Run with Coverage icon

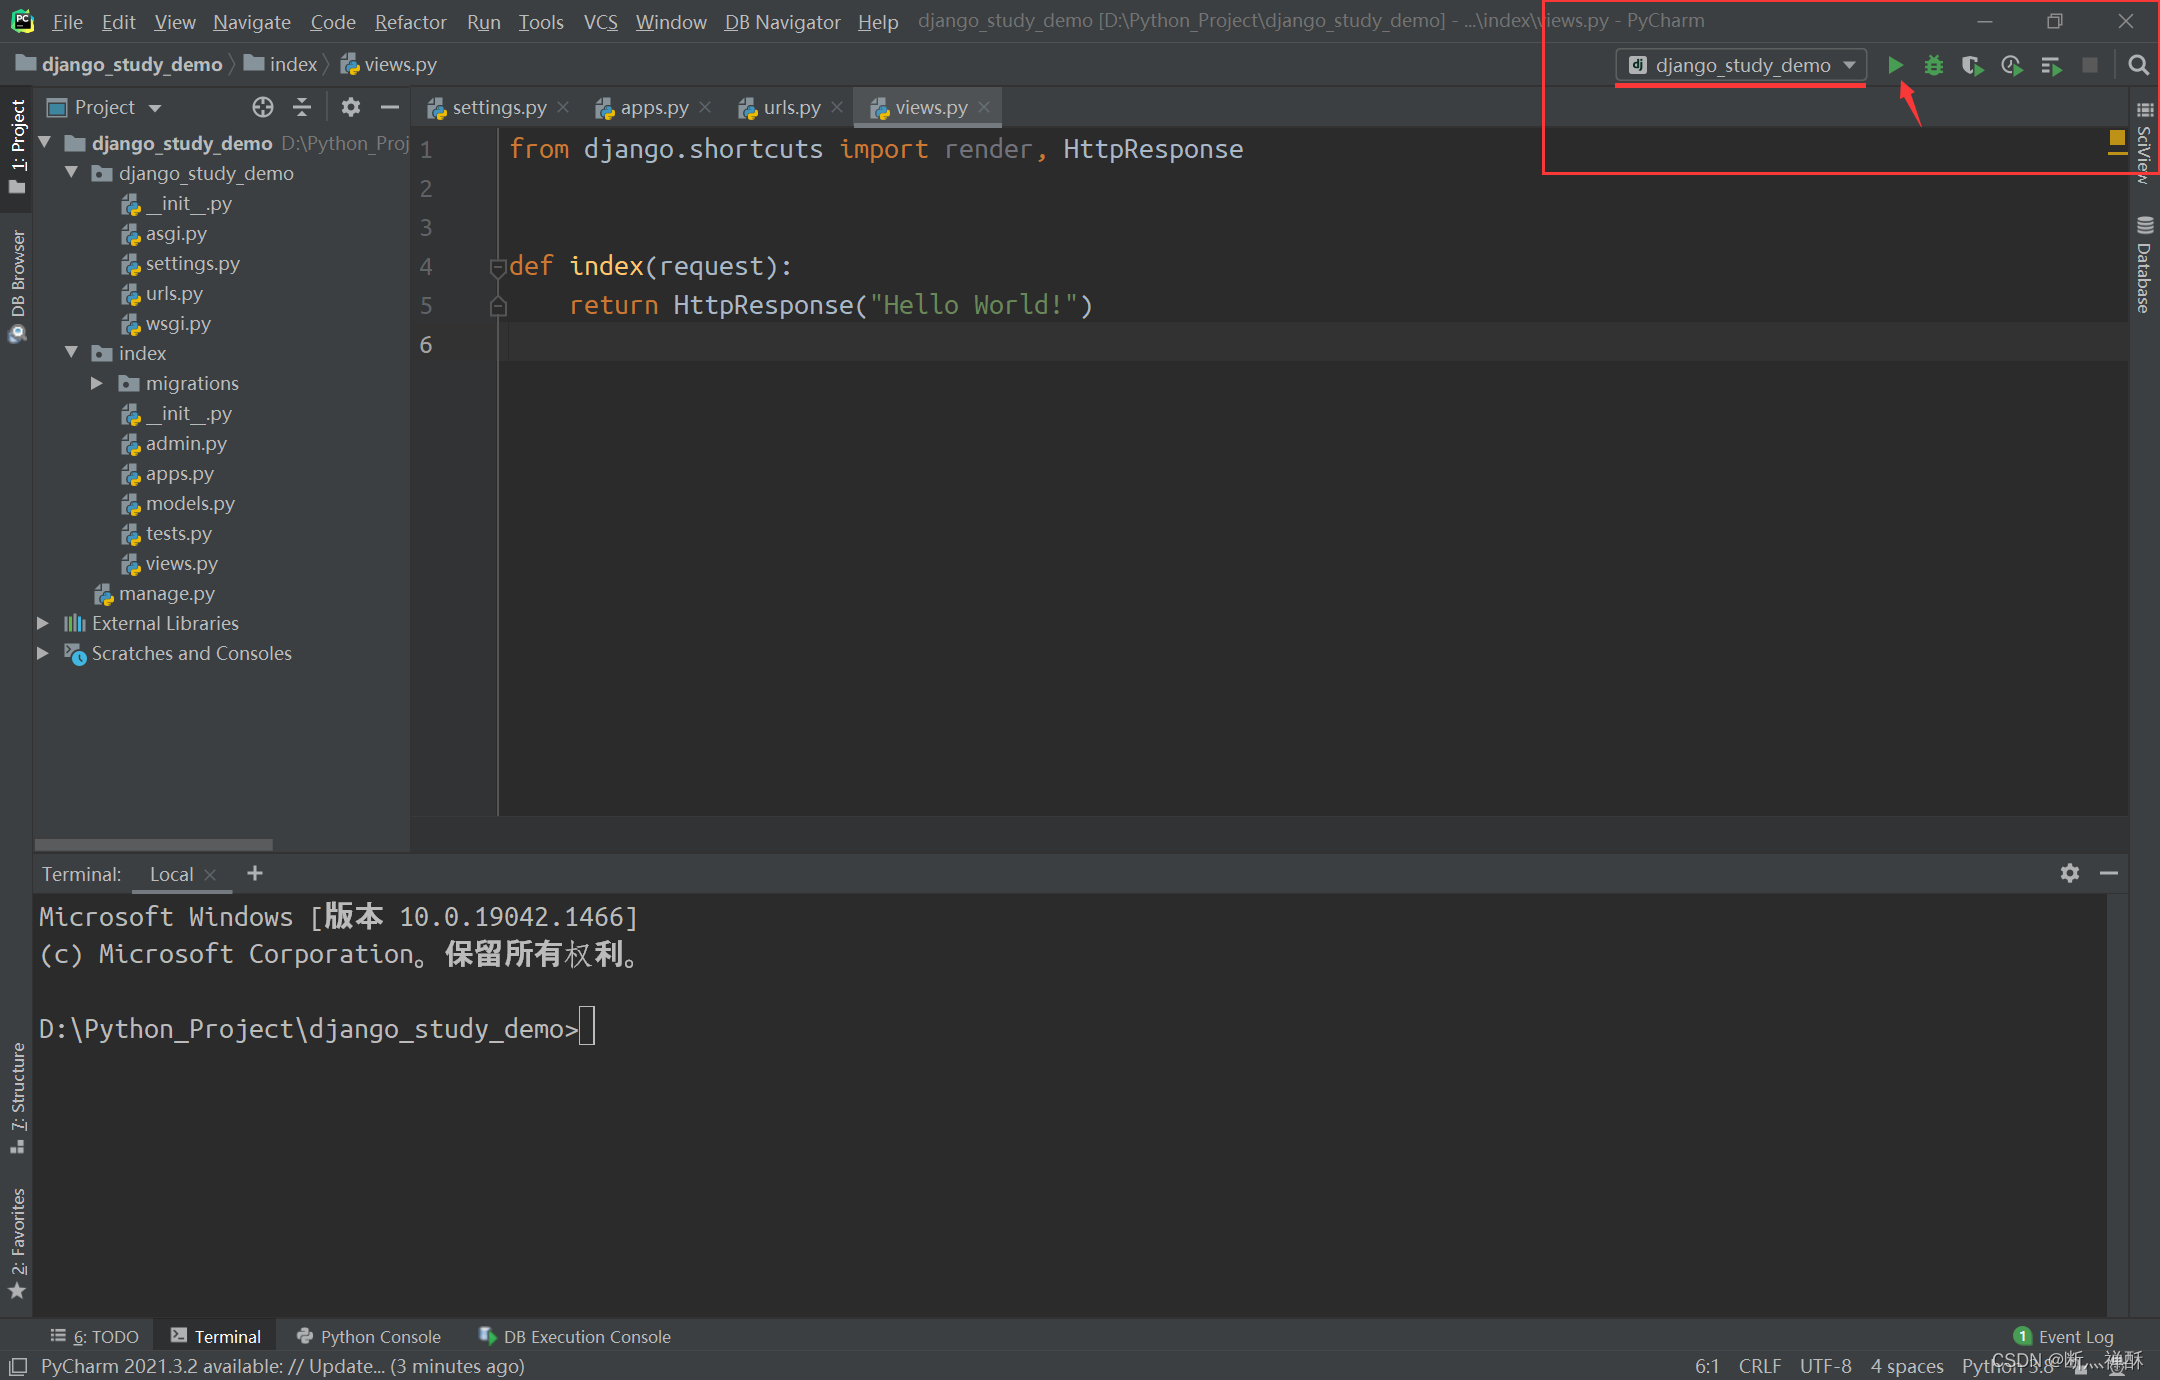[1972, 65]
